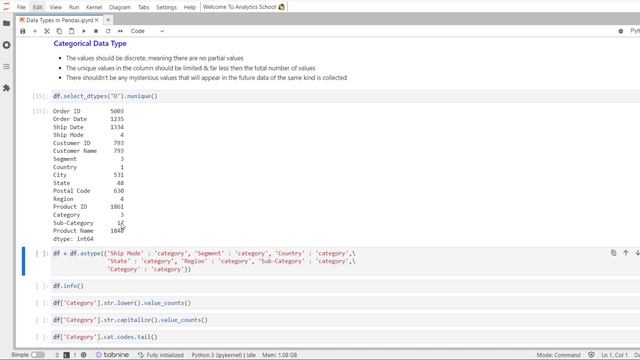Restart kernel and run all cells
The height and width of the screenshot is (360, 640).
click(120, 31)
